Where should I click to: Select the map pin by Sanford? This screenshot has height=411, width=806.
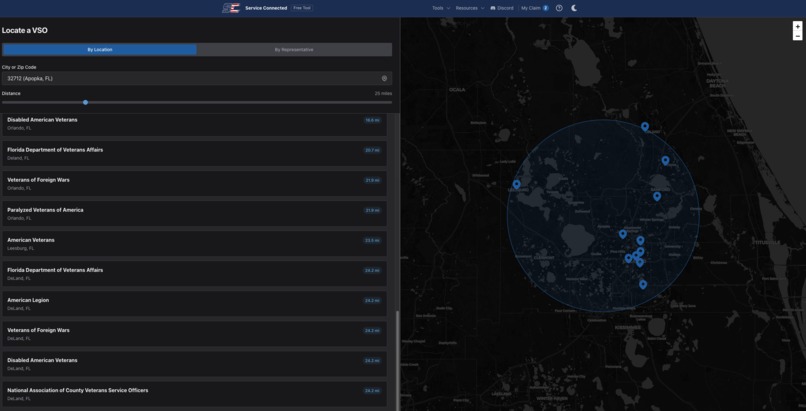[657, 196]
